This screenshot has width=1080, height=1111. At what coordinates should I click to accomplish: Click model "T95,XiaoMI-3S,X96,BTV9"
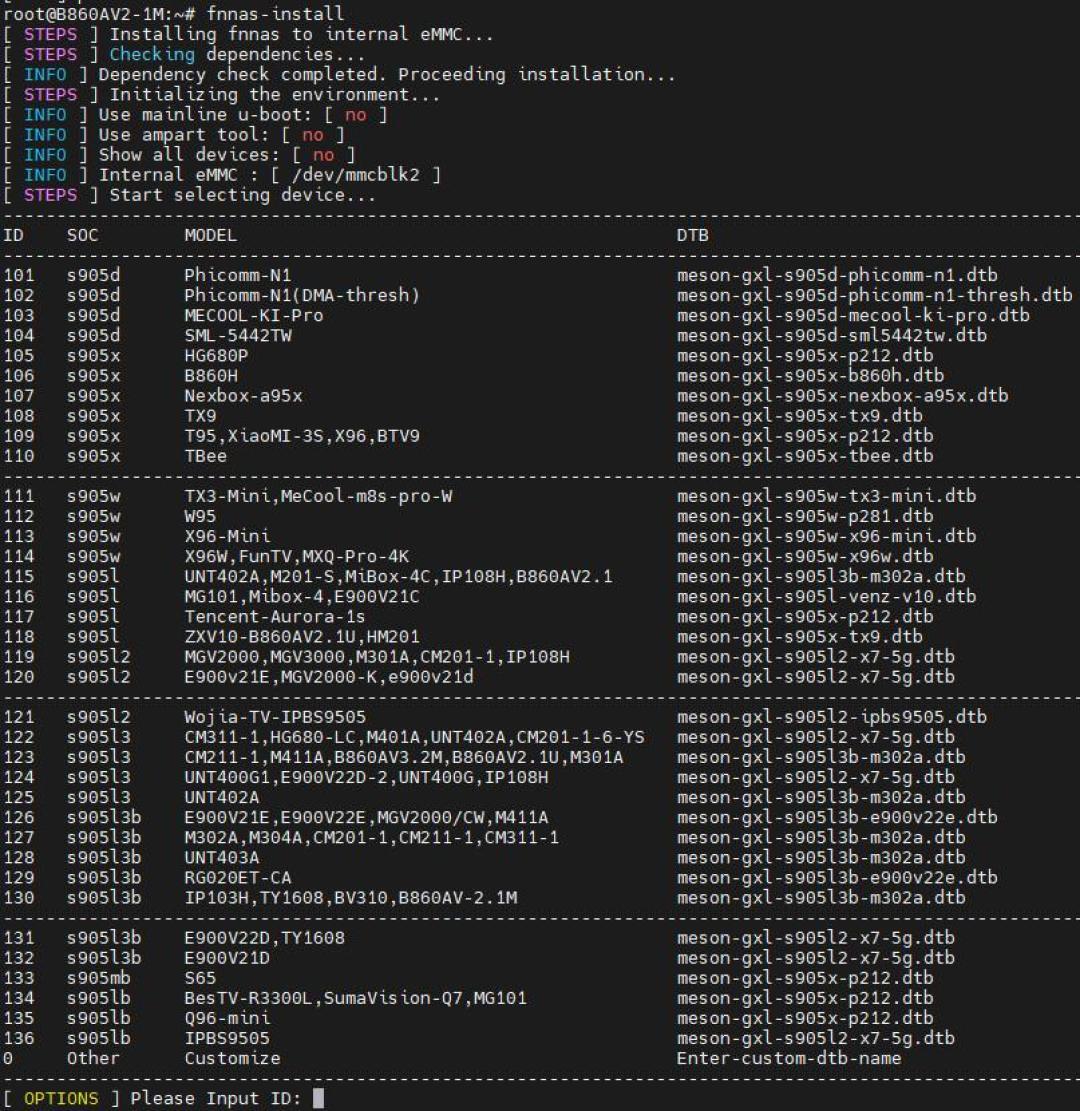(302, 436)
